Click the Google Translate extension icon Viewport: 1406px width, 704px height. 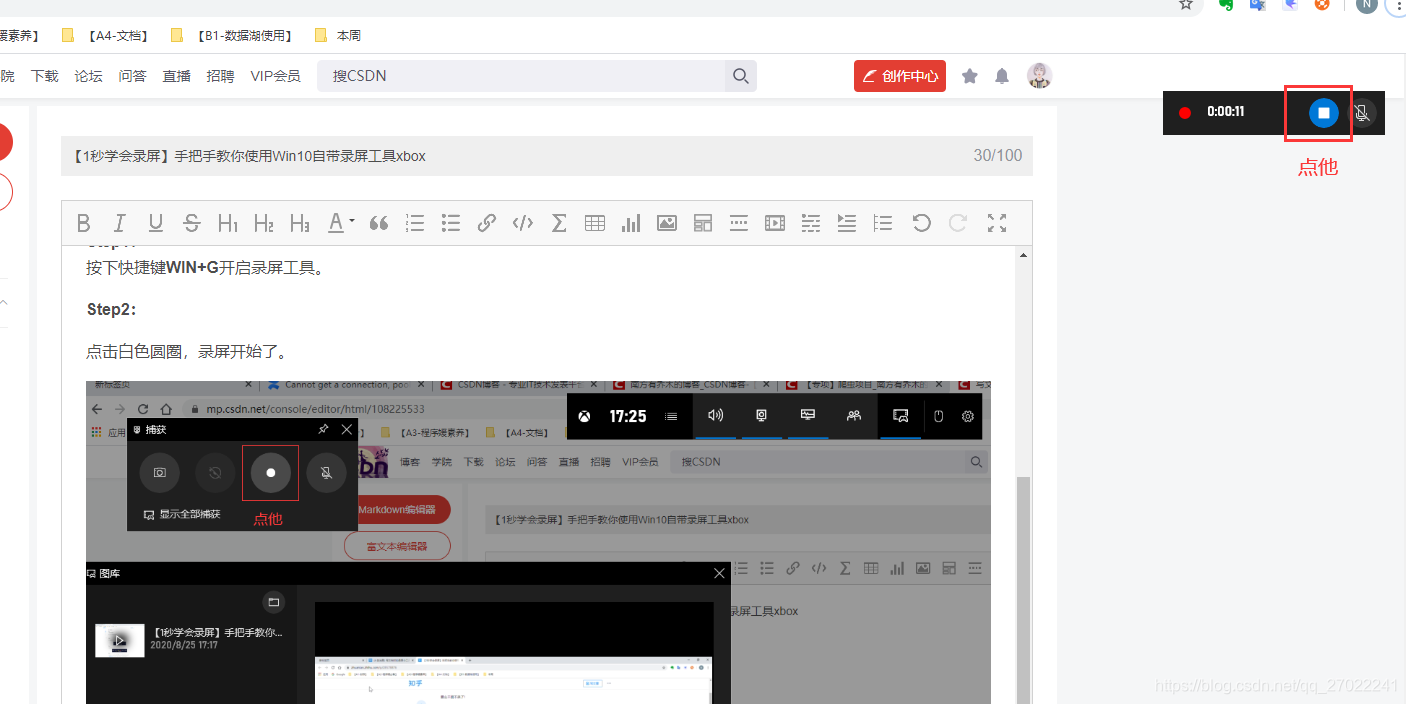(x=1257, y=5)
